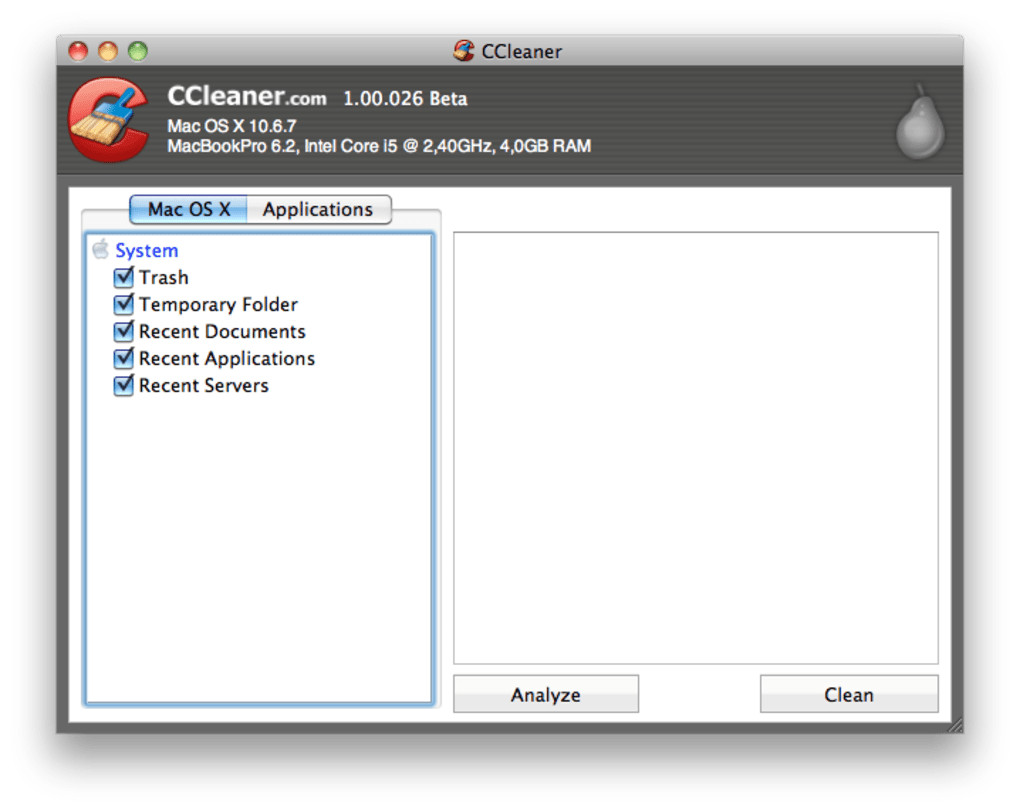Viewport: 1020px width, 811px height.
Task: Open the Applications tab
Action: [x=319, y=209]
